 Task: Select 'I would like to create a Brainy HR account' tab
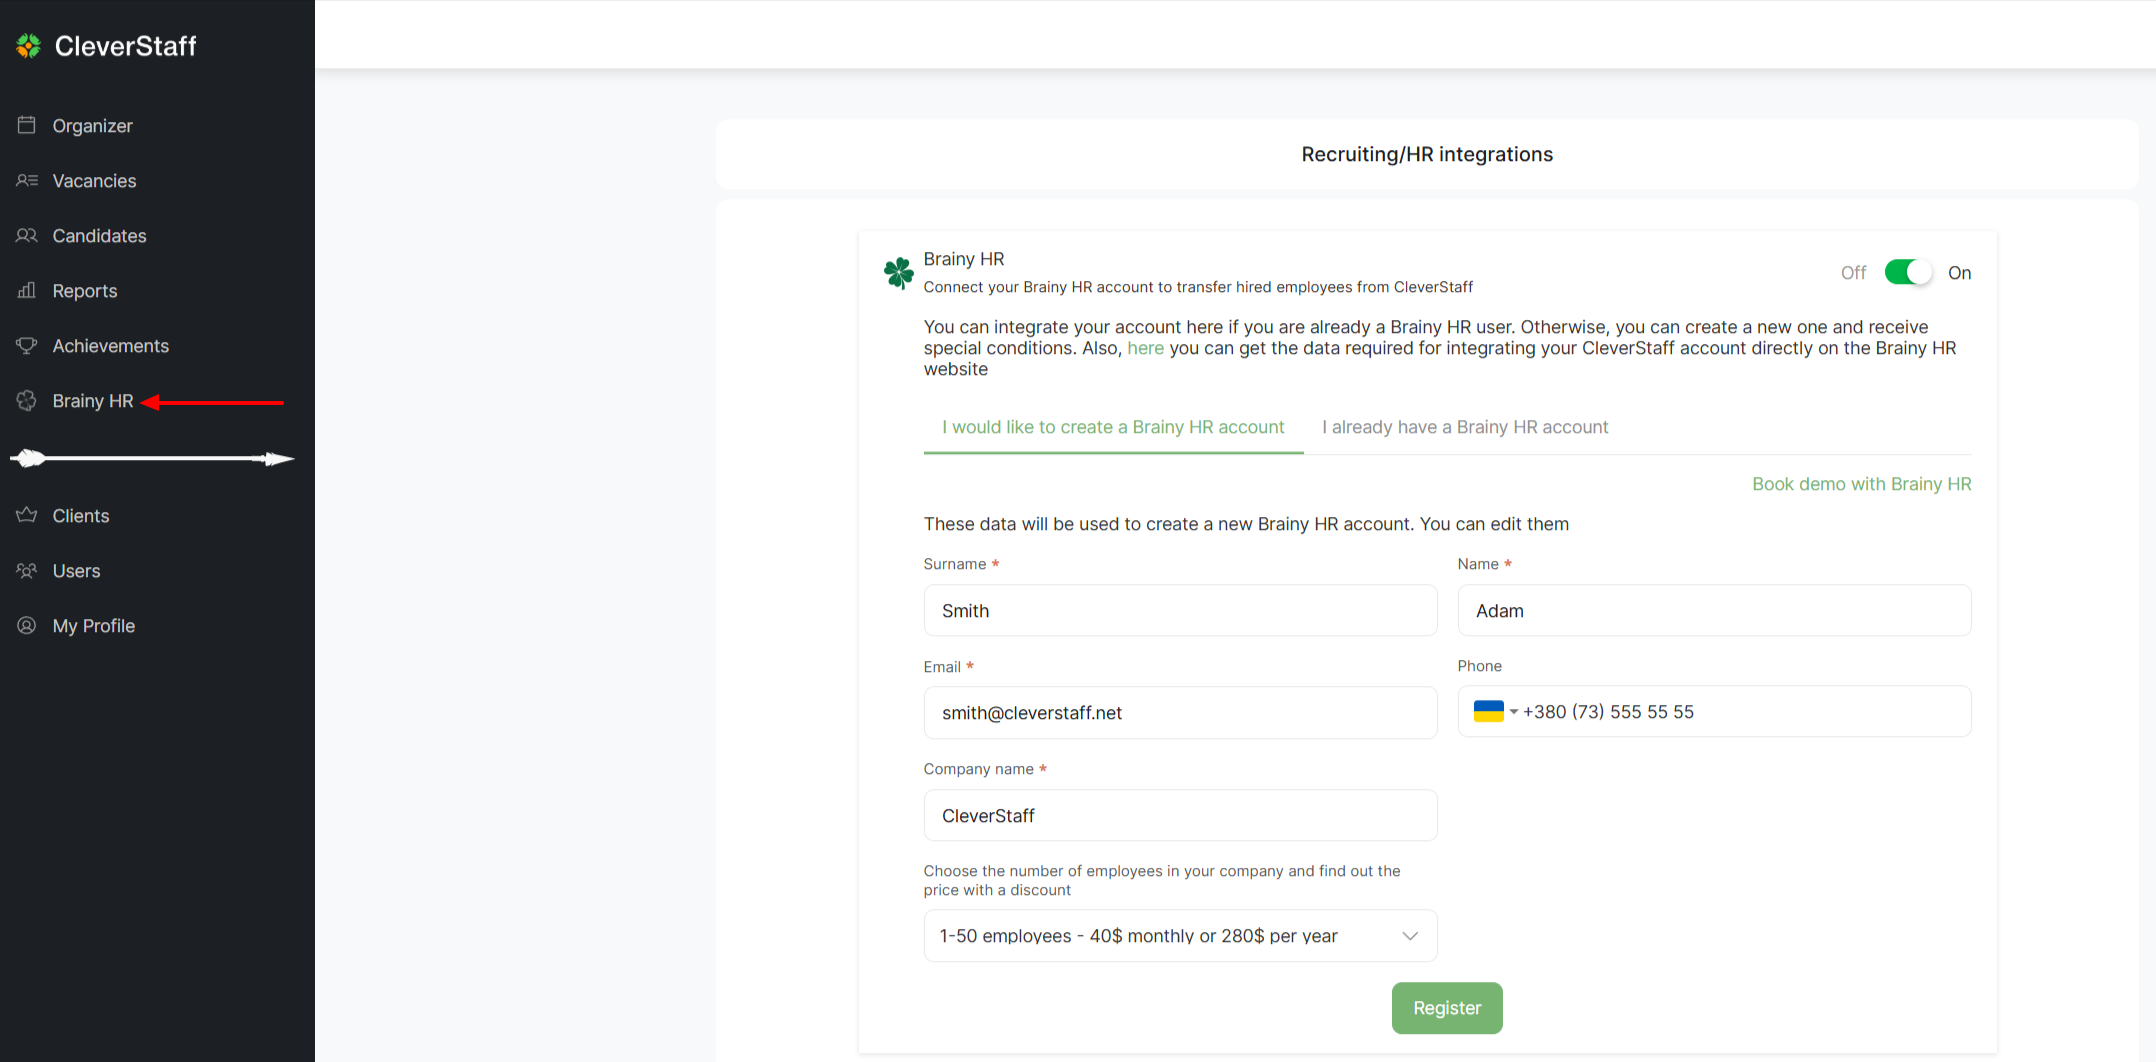tap(1113, 427)
